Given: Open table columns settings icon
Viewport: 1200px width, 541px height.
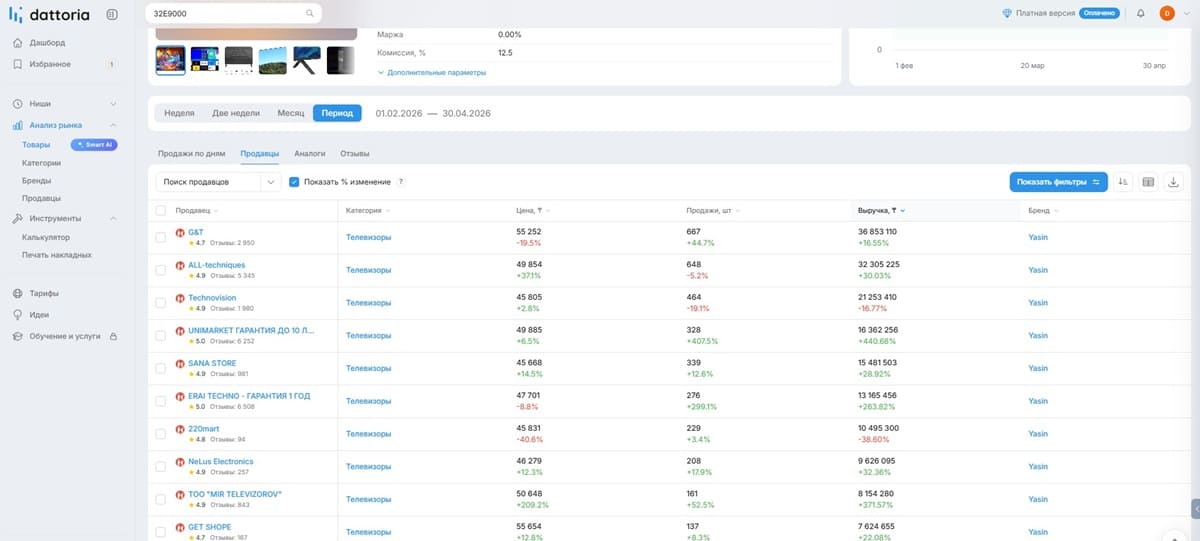Looking at the screenshot, I should click(1148, 182).
